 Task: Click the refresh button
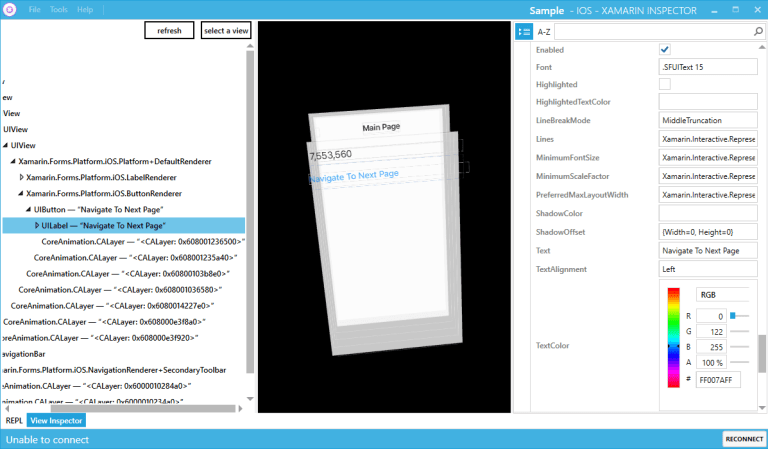click(169, 30)
